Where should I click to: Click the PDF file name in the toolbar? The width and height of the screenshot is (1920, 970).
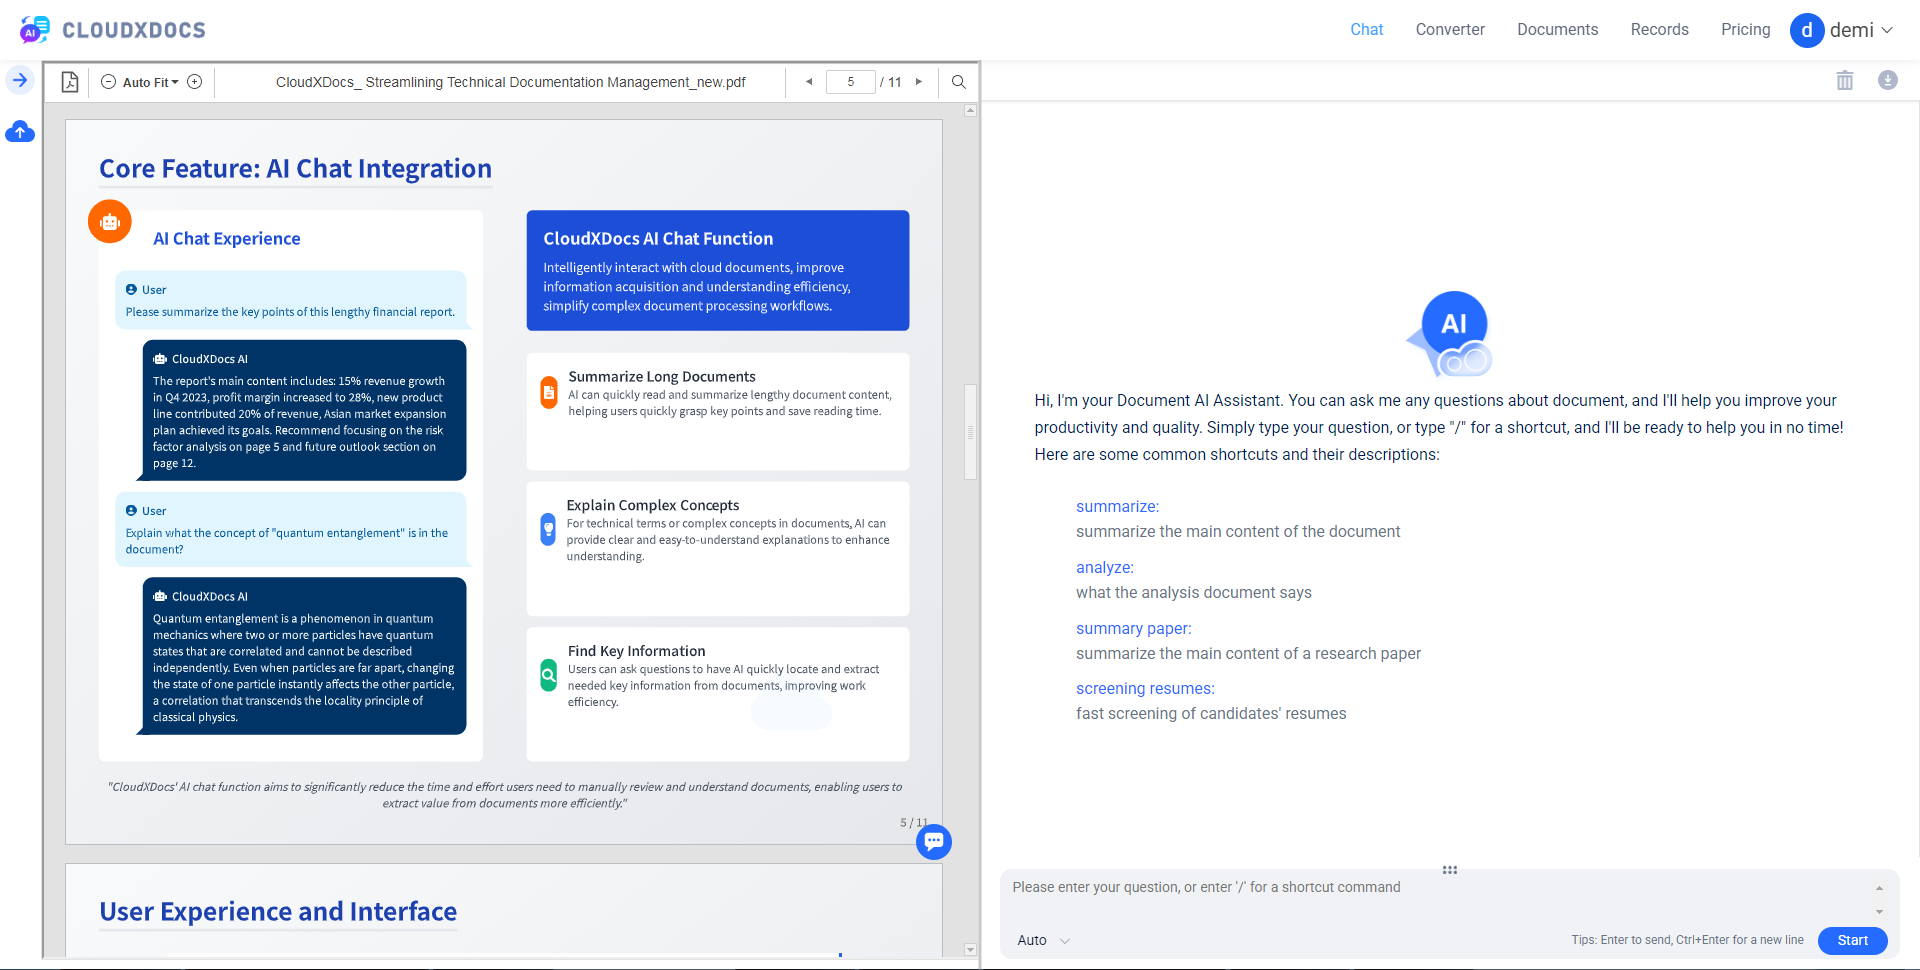tap(510, 82)
